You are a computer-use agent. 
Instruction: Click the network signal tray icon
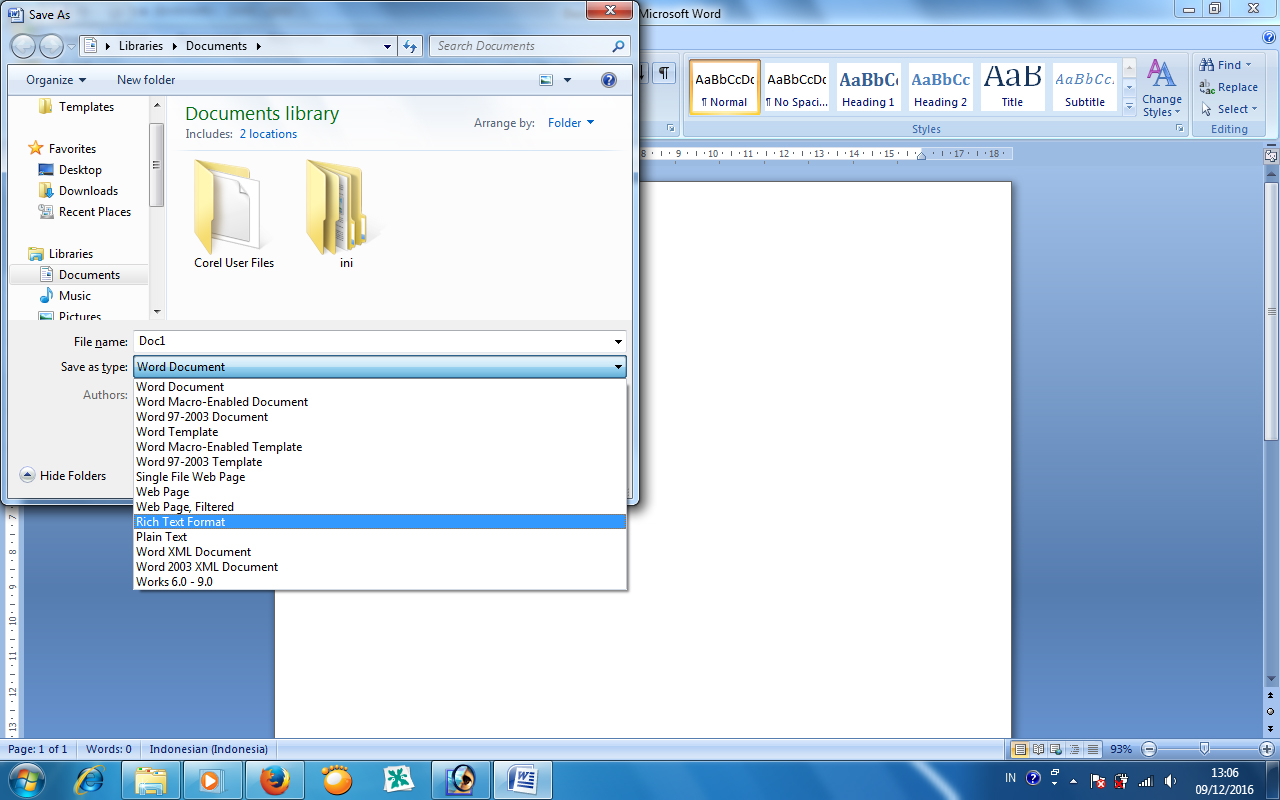(x=1144, y=780)
